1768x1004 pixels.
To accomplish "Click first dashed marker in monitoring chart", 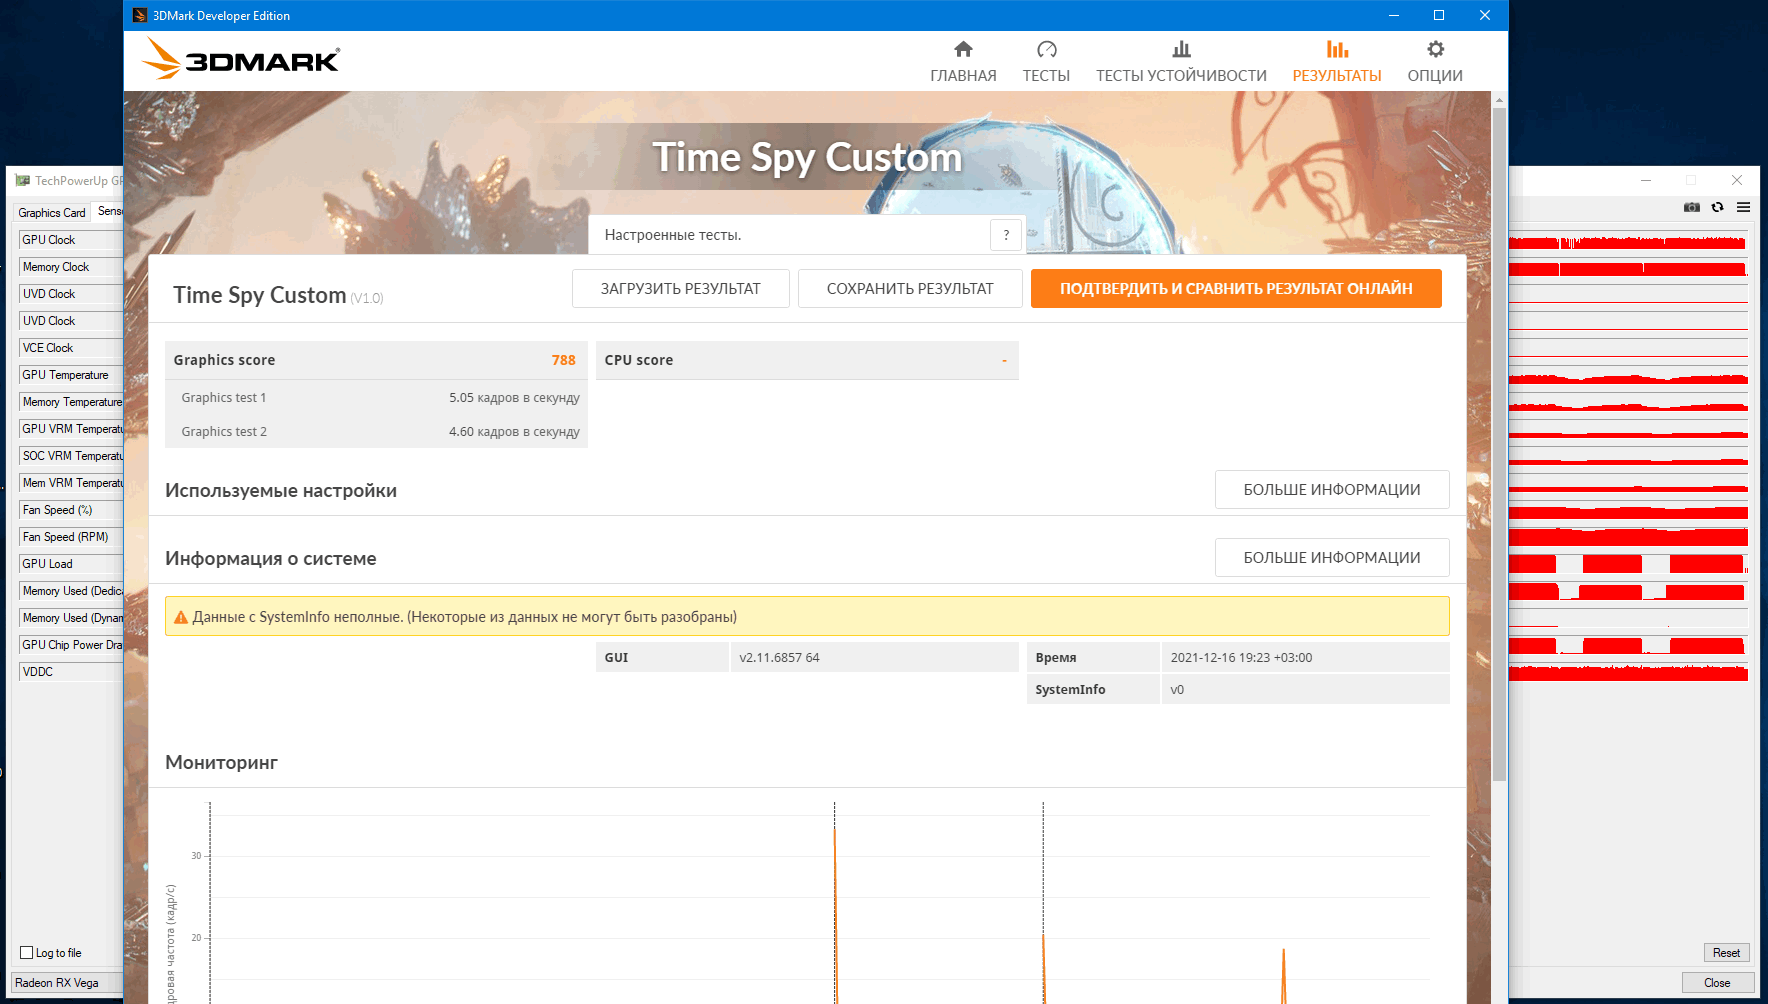I will tap(210, 903).
